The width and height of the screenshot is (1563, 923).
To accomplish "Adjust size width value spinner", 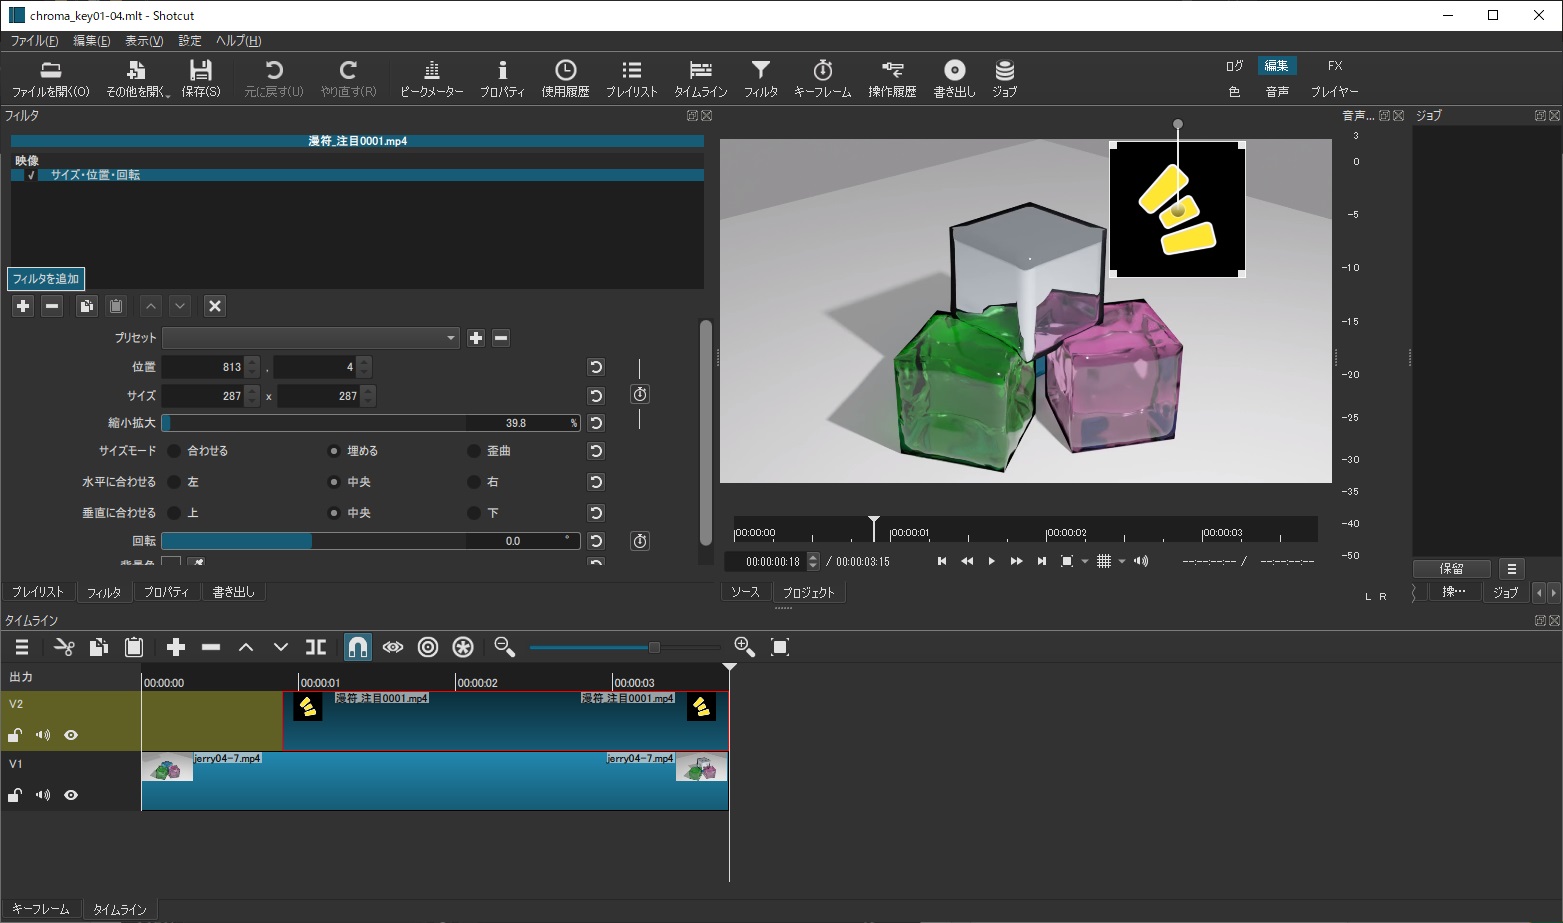I will click(x=252, y=396).
